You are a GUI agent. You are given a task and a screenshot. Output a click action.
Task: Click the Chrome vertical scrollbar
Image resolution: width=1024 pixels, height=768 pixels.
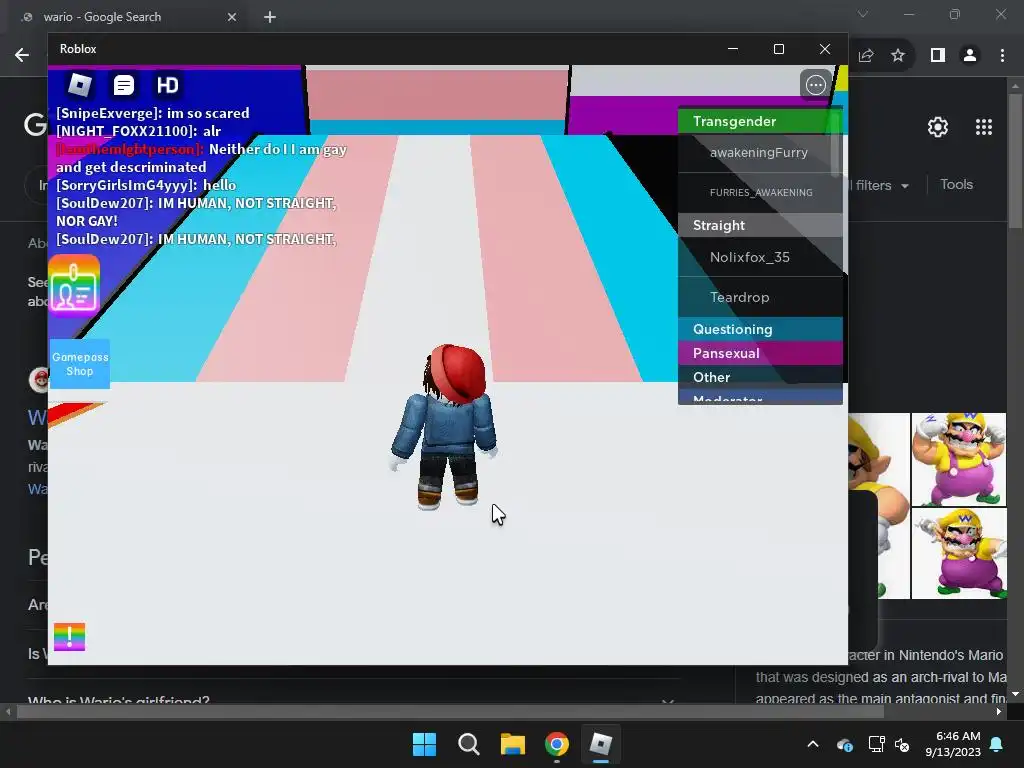pyautogui.click(x=1015, y=160)
